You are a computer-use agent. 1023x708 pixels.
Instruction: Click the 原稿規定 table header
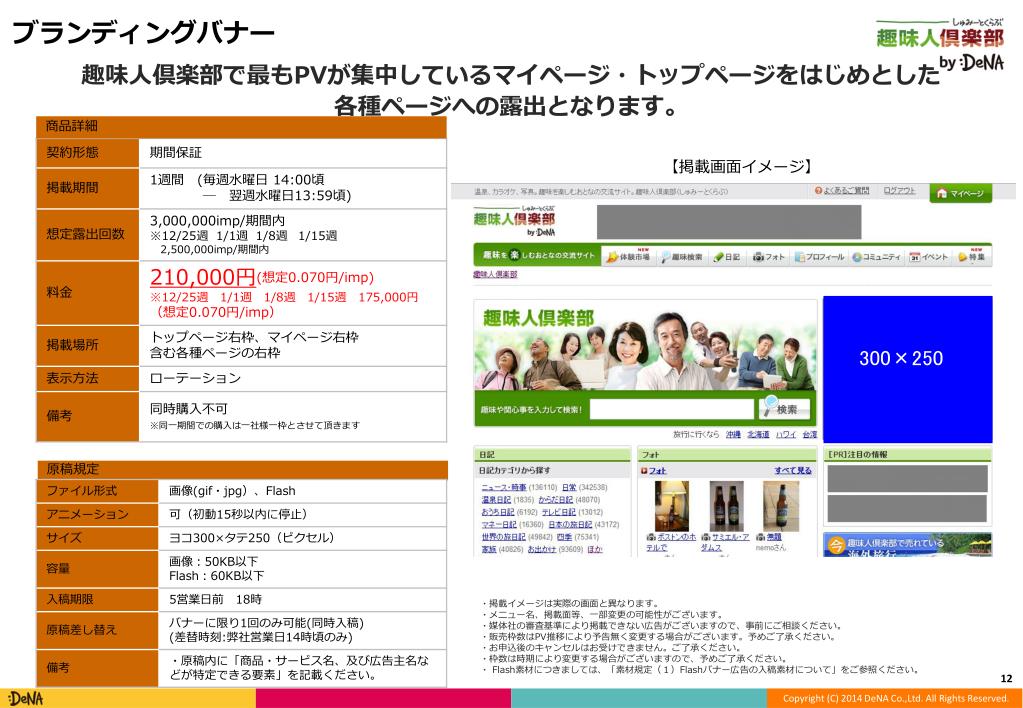(242, 469)
